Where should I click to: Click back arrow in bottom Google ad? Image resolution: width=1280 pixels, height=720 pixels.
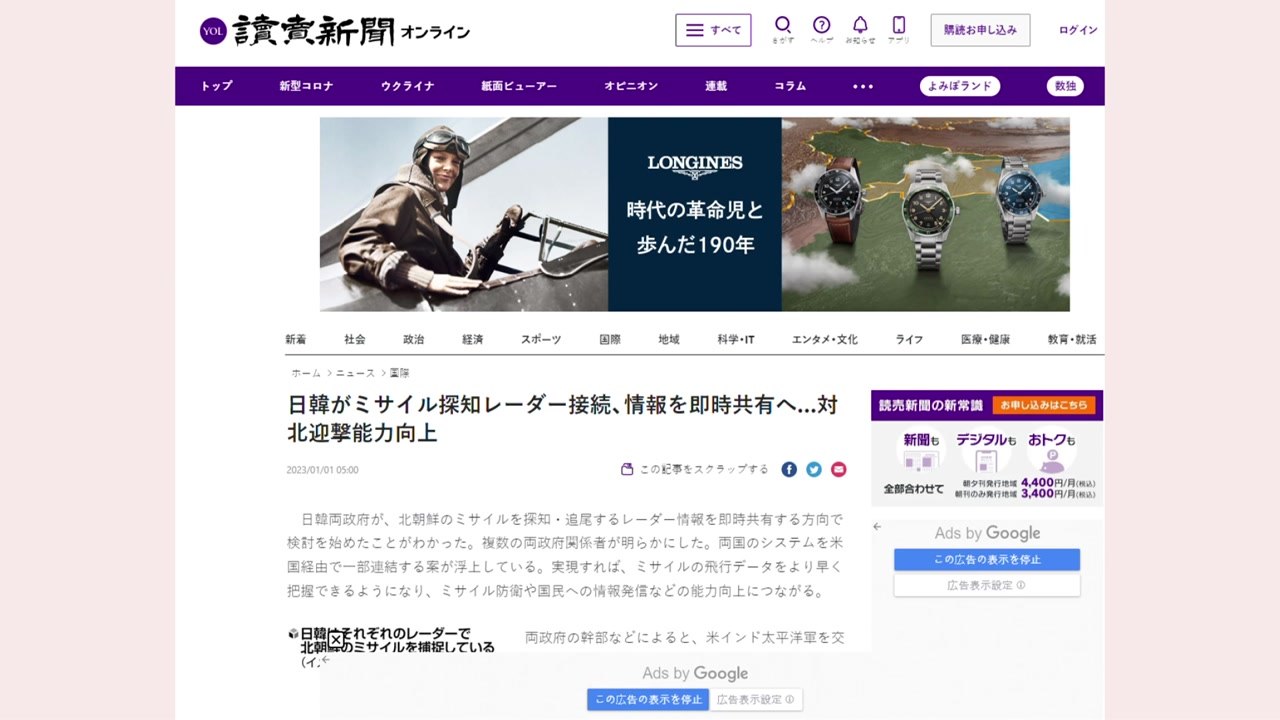(325, 660)
